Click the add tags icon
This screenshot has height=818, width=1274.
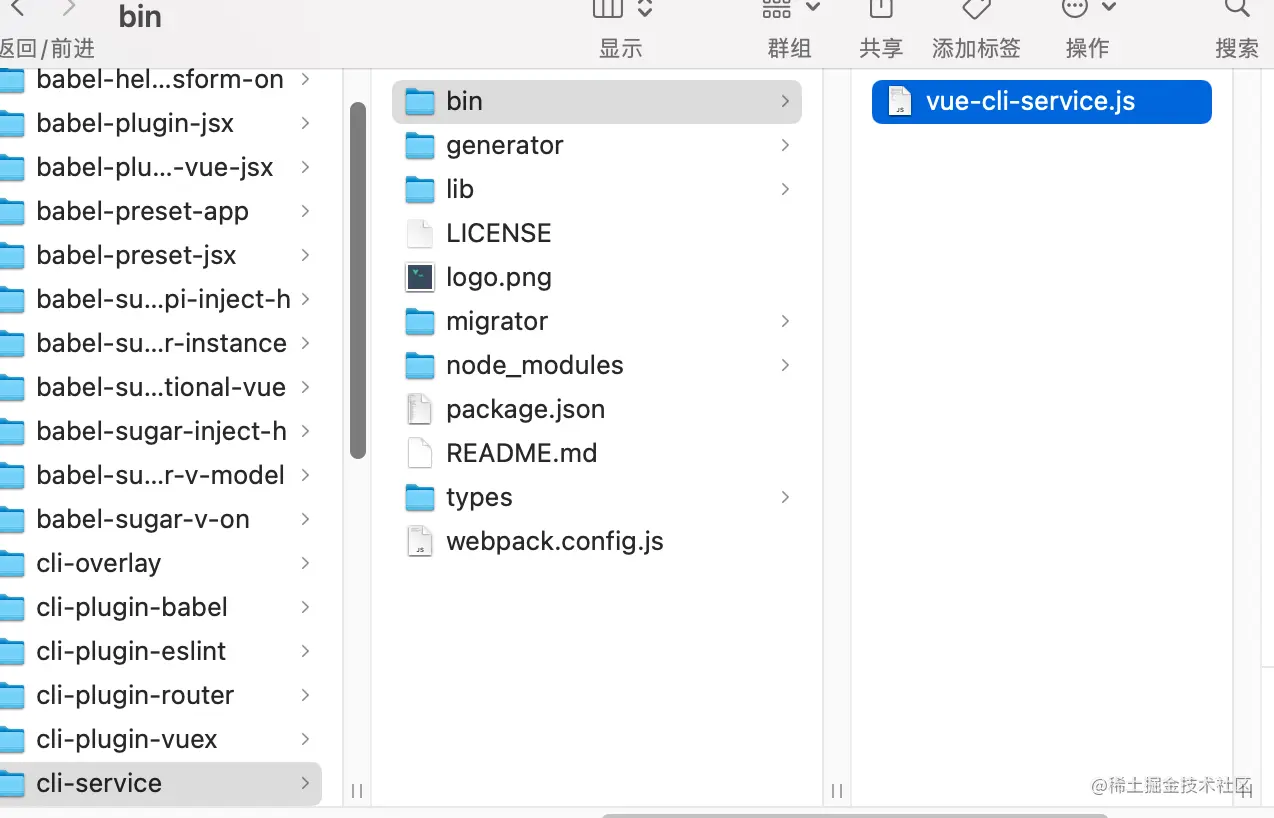[x=976, y=8]
